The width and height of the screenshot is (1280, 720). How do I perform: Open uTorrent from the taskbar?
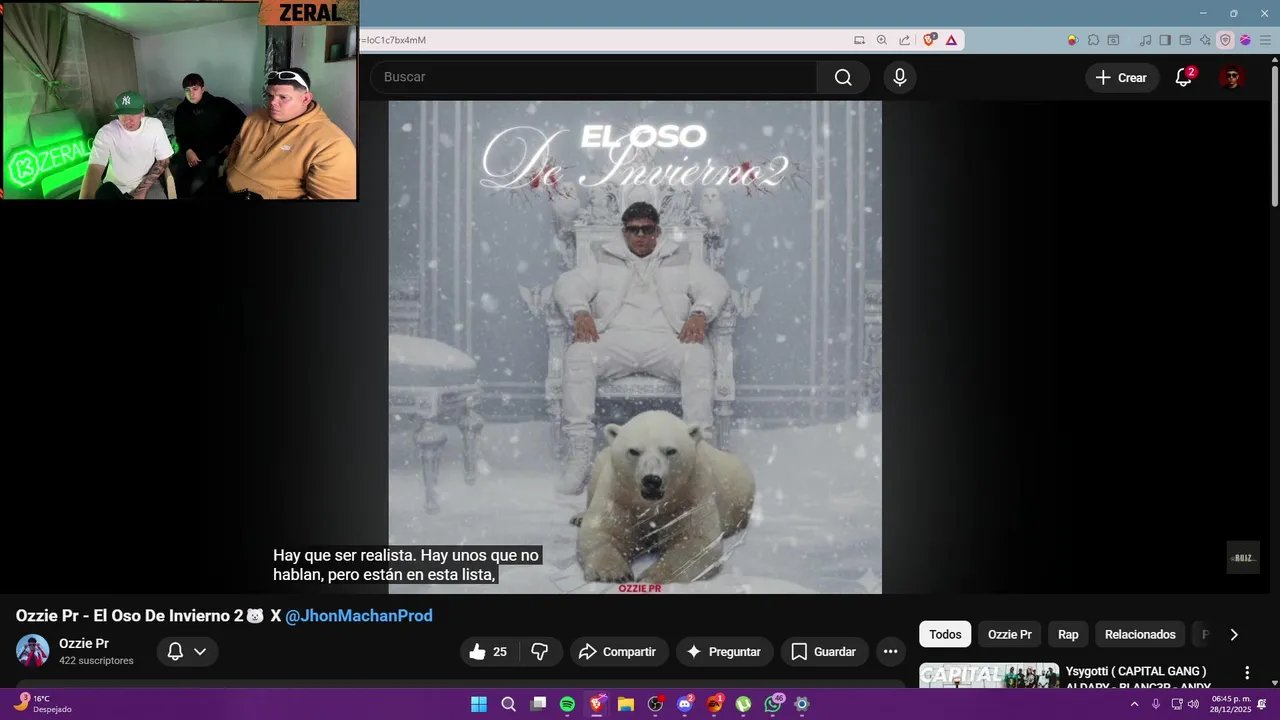pyautogui.click(x=743, y=704)
